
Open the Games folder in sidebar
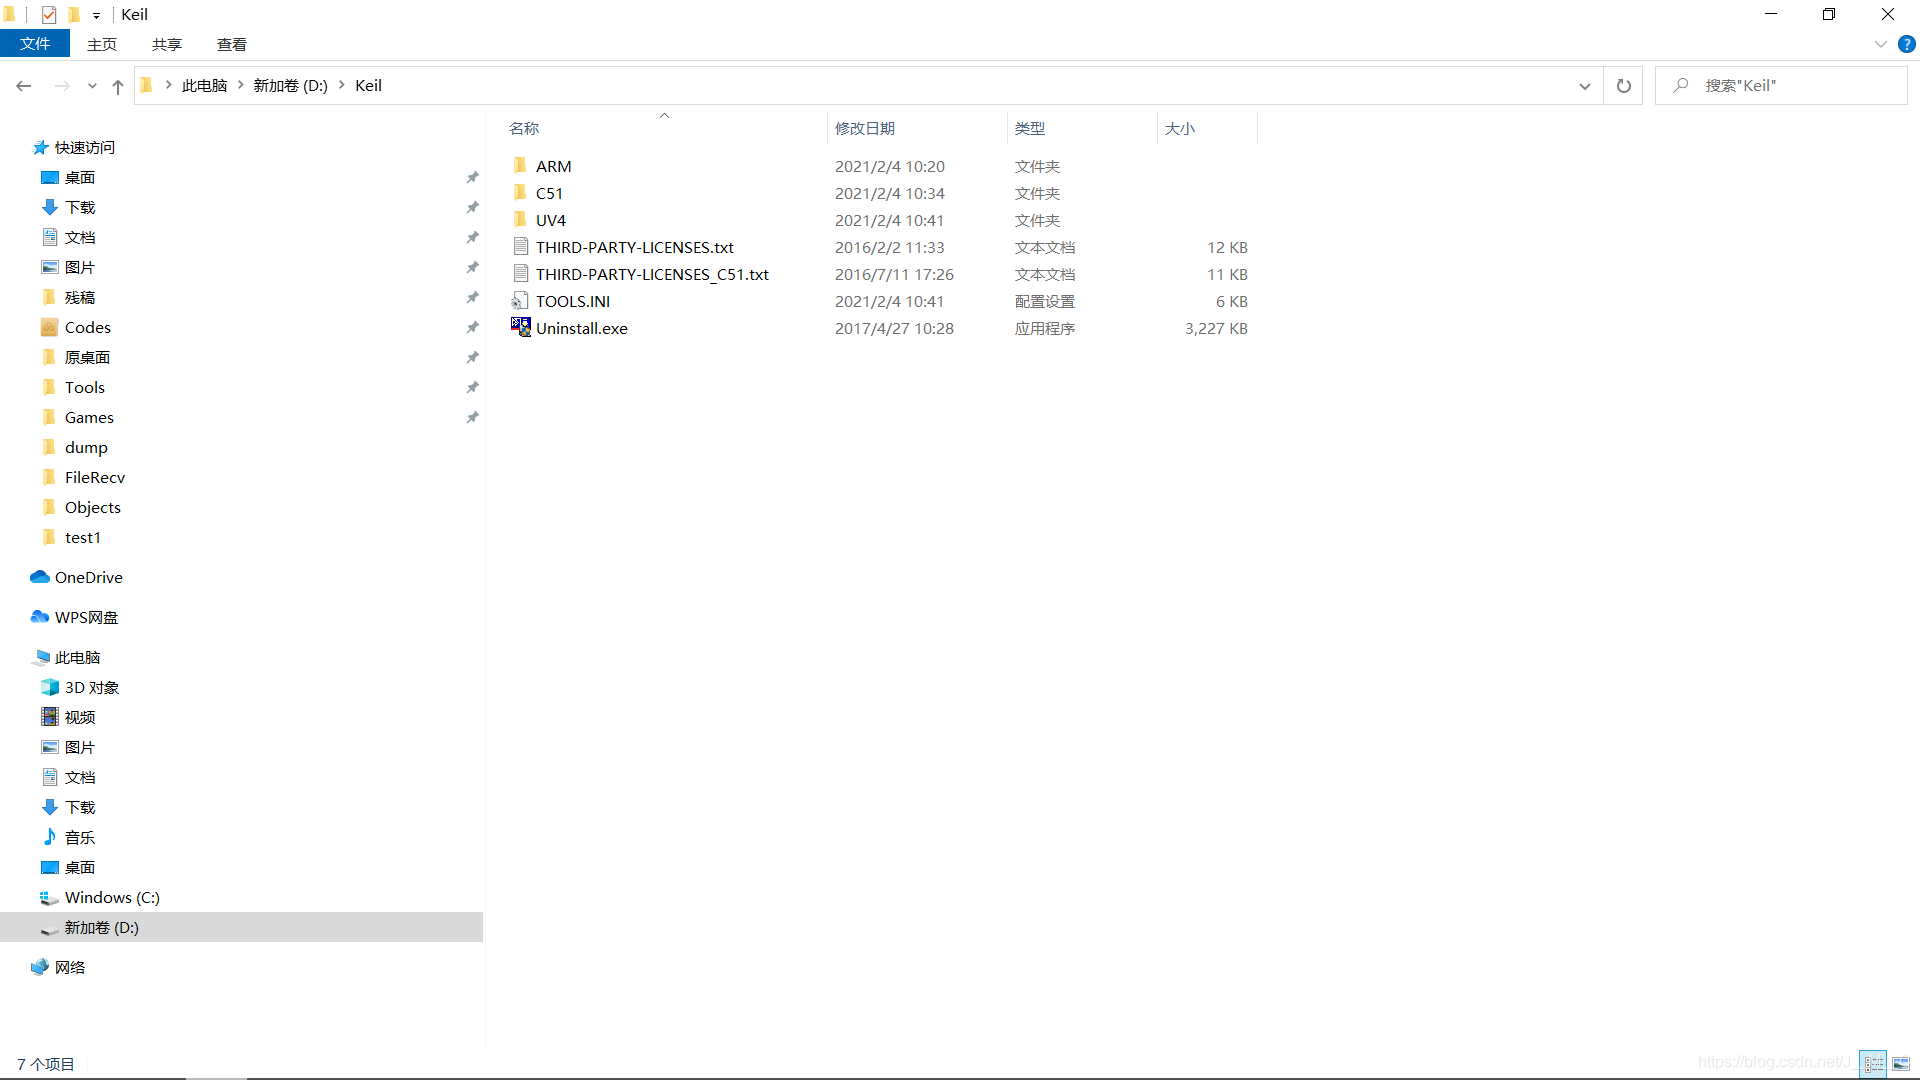pos(89,417)
